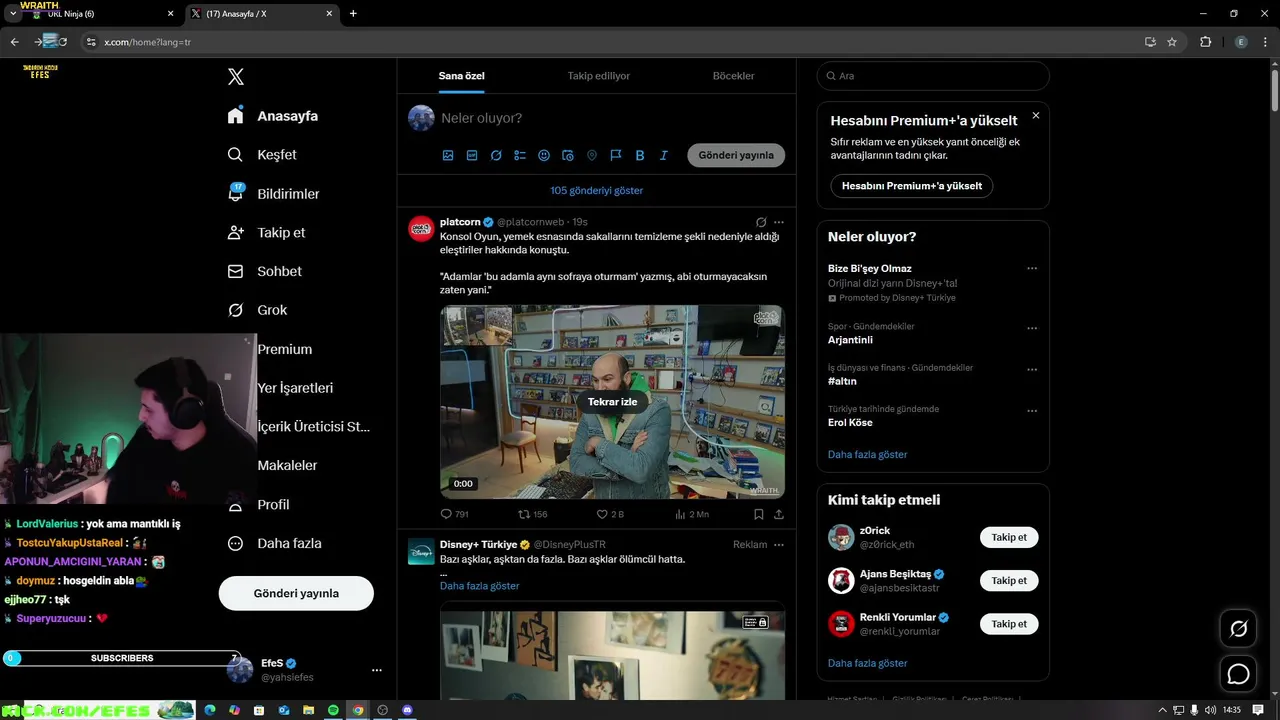Click the bell icon with 17 badge
Screen dimensions: 1280x720
(x=236, y=193)
